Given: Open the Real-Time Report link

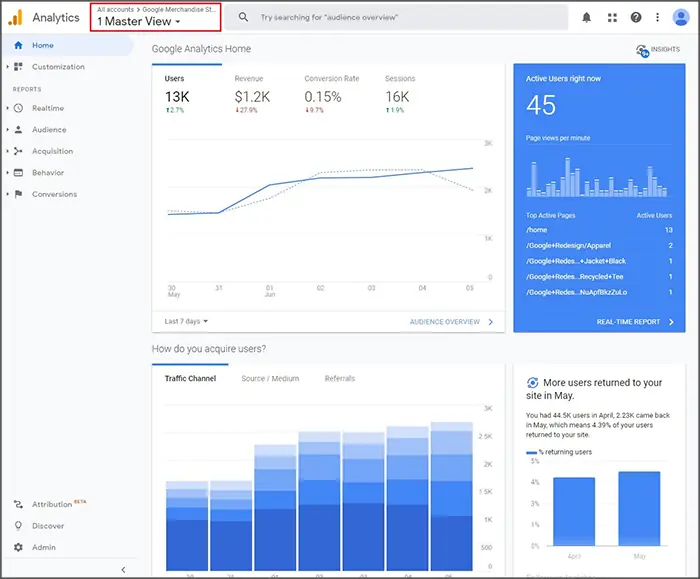Looking at the screenshot, I should [x=628, y=322].
